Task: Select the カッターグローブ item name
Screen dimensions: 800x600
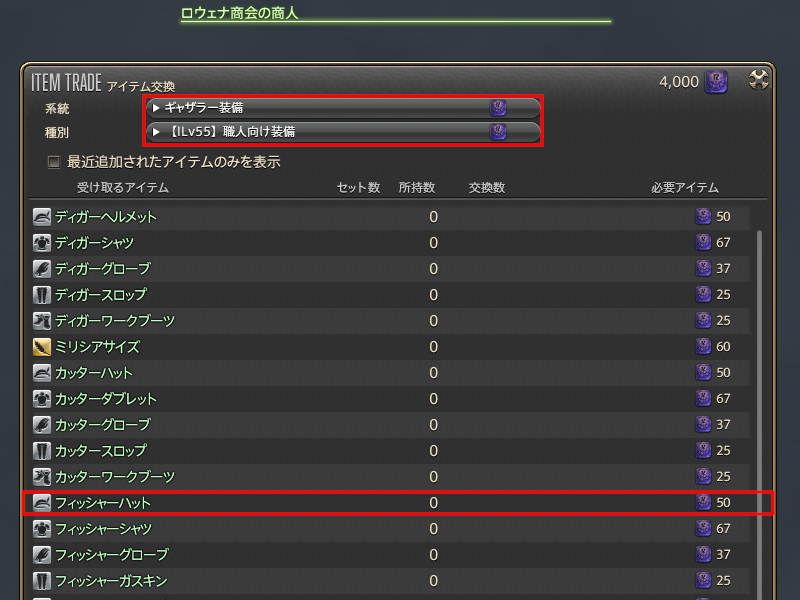Action: (x=103, y=425)
